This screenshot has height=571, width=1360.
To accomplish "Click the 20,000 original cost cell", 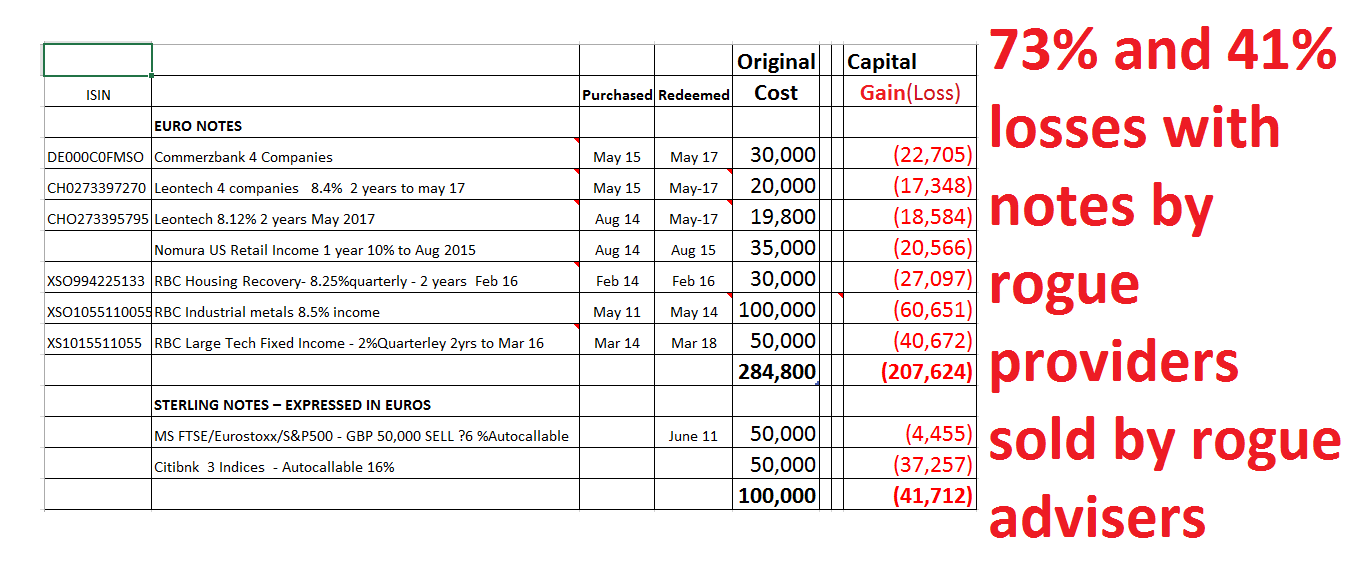I will point(776,186).
